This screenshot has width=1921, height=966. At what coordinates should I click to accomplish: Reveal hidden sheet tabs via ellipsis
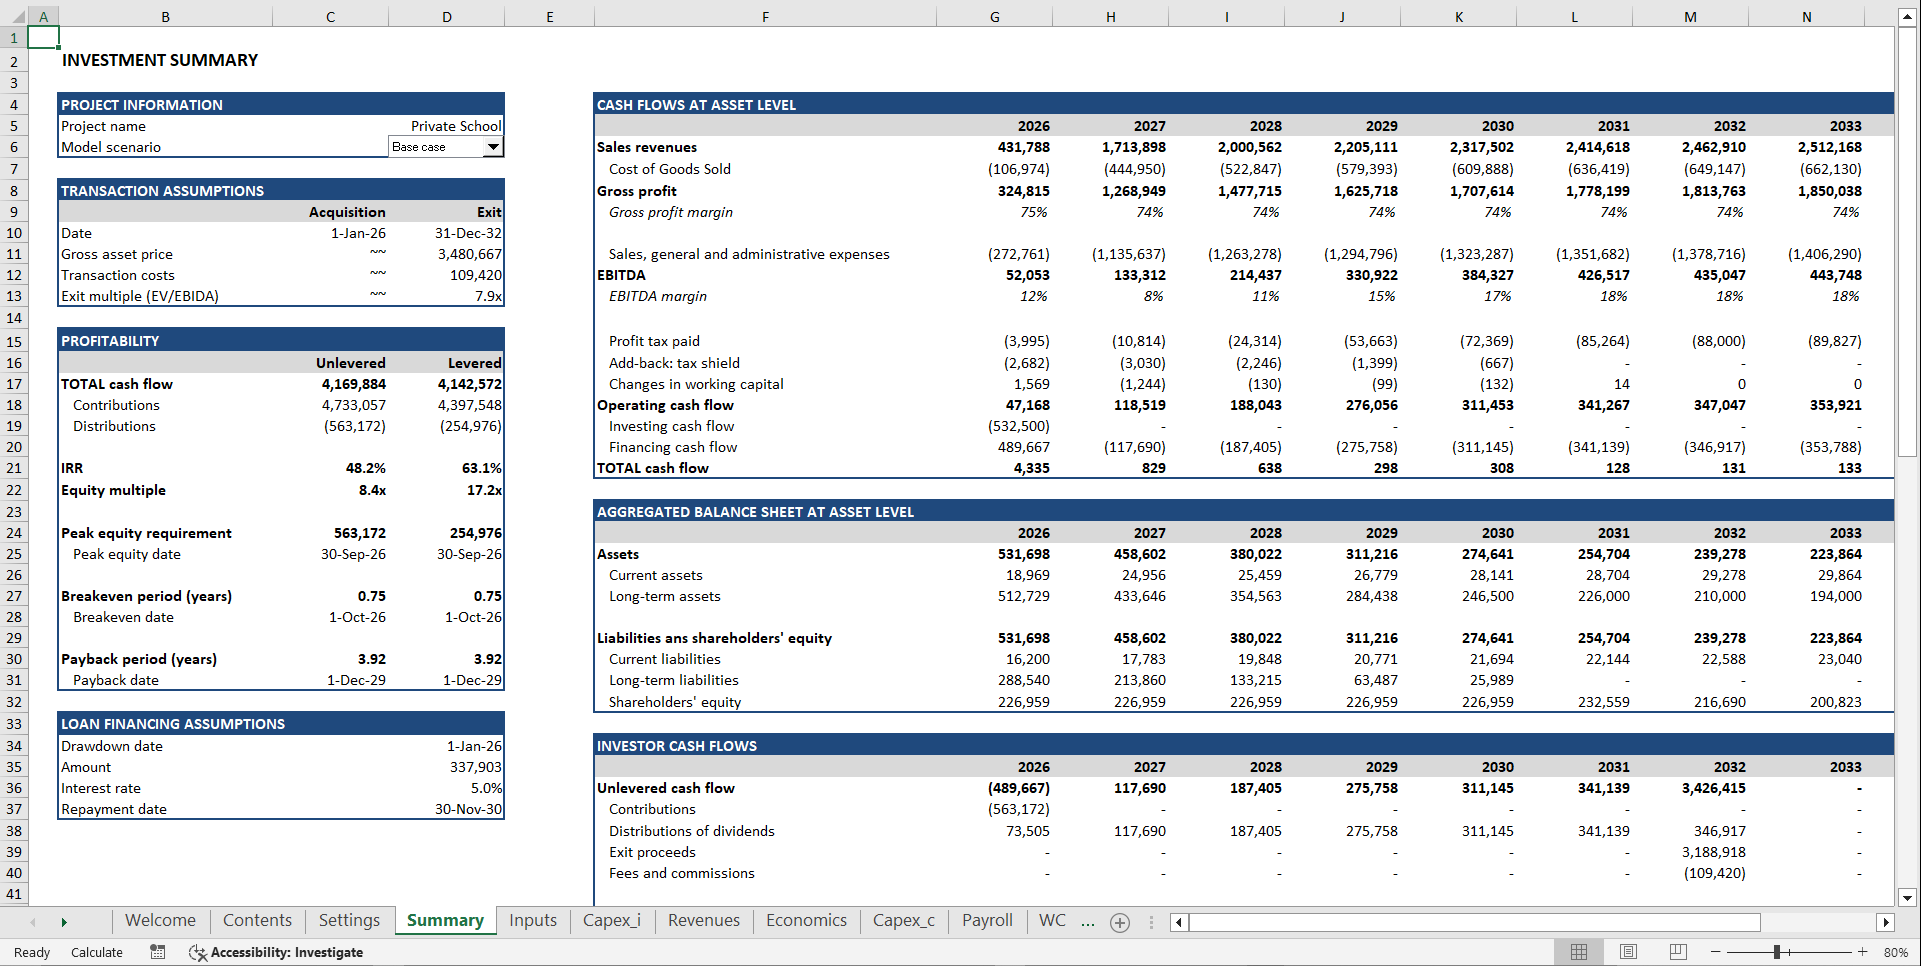(1088, 922)
